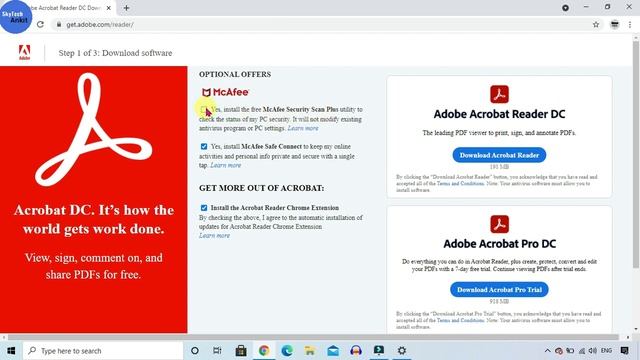Open the notification center icon

(624, 351)
